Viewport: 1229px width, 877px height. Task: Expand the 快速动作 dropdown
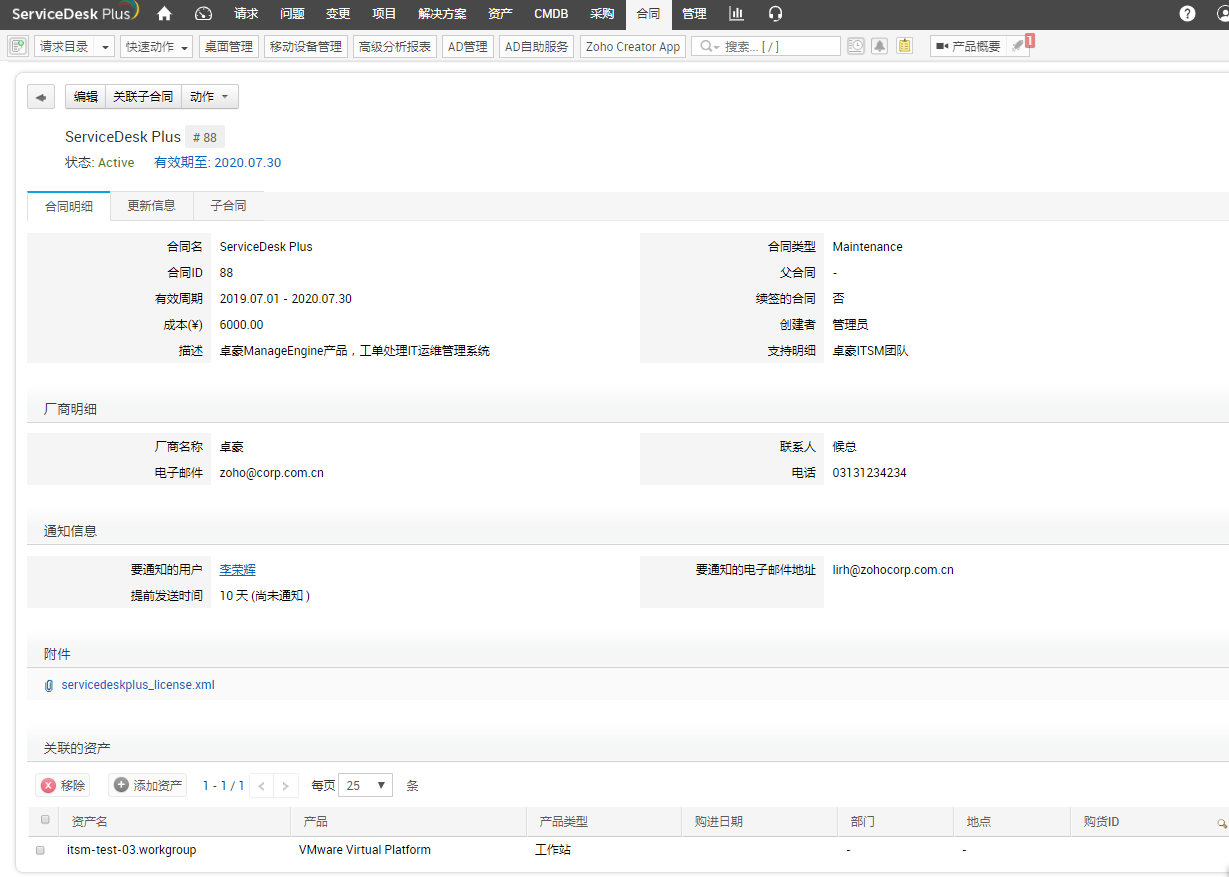(x=156, y=47)
